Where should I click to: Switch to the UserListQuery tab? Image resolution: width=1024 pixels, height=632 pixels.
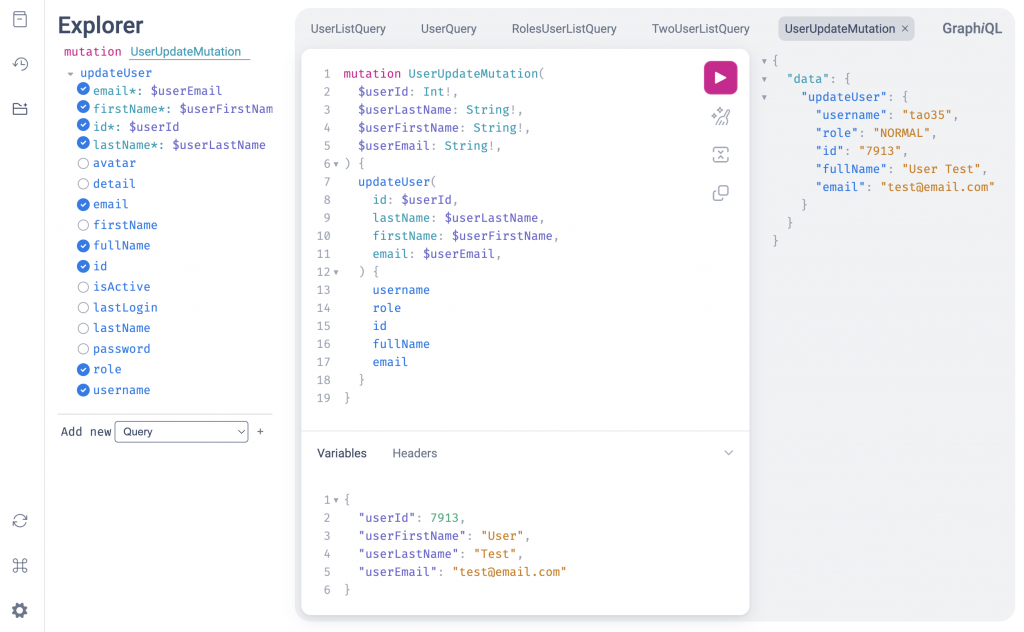[348, 29]
